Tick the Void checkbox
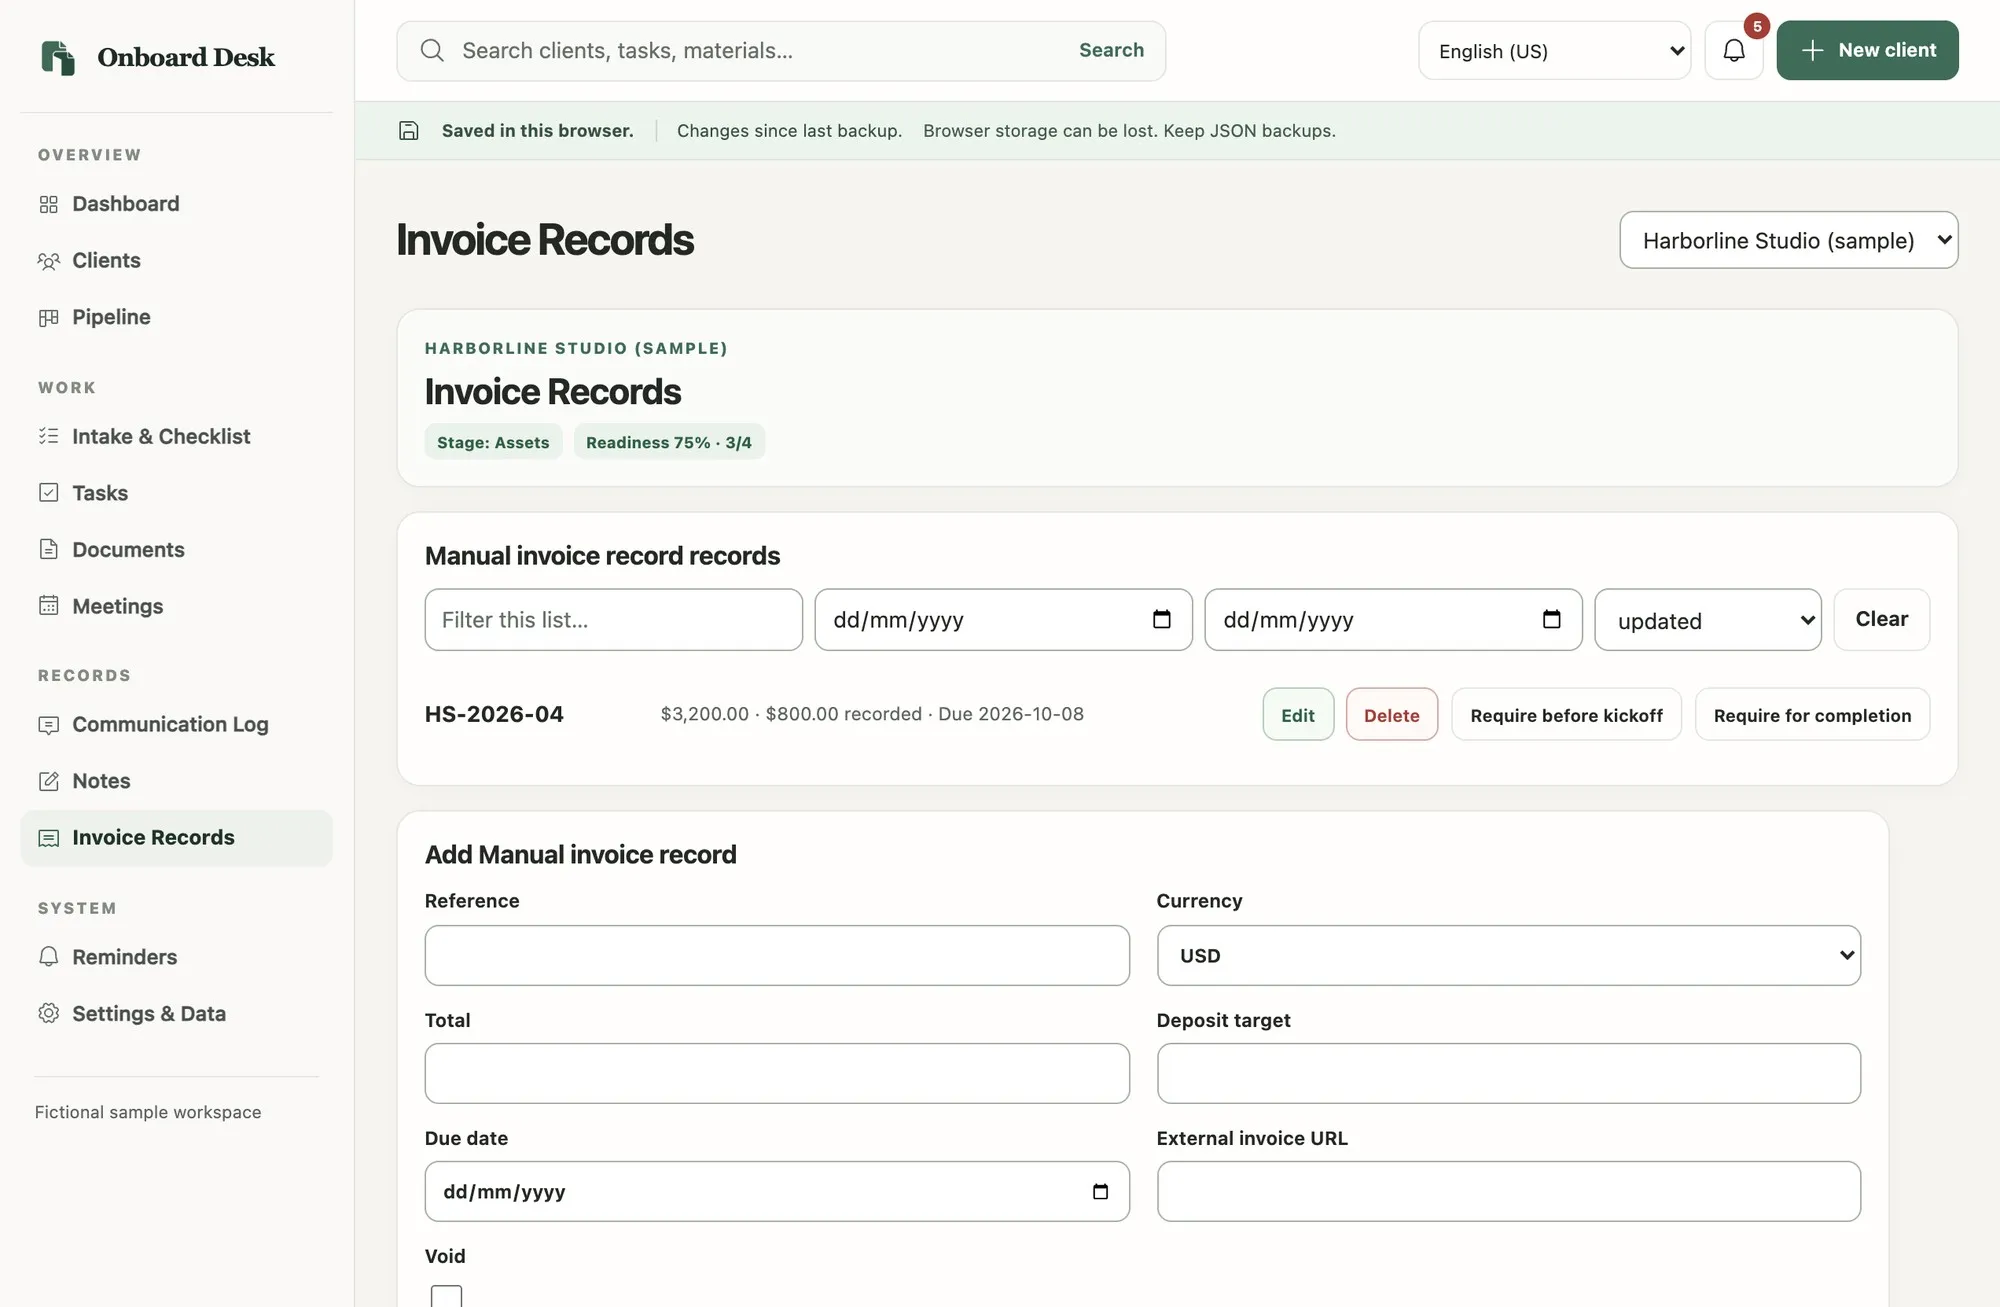 [446, 1297]
